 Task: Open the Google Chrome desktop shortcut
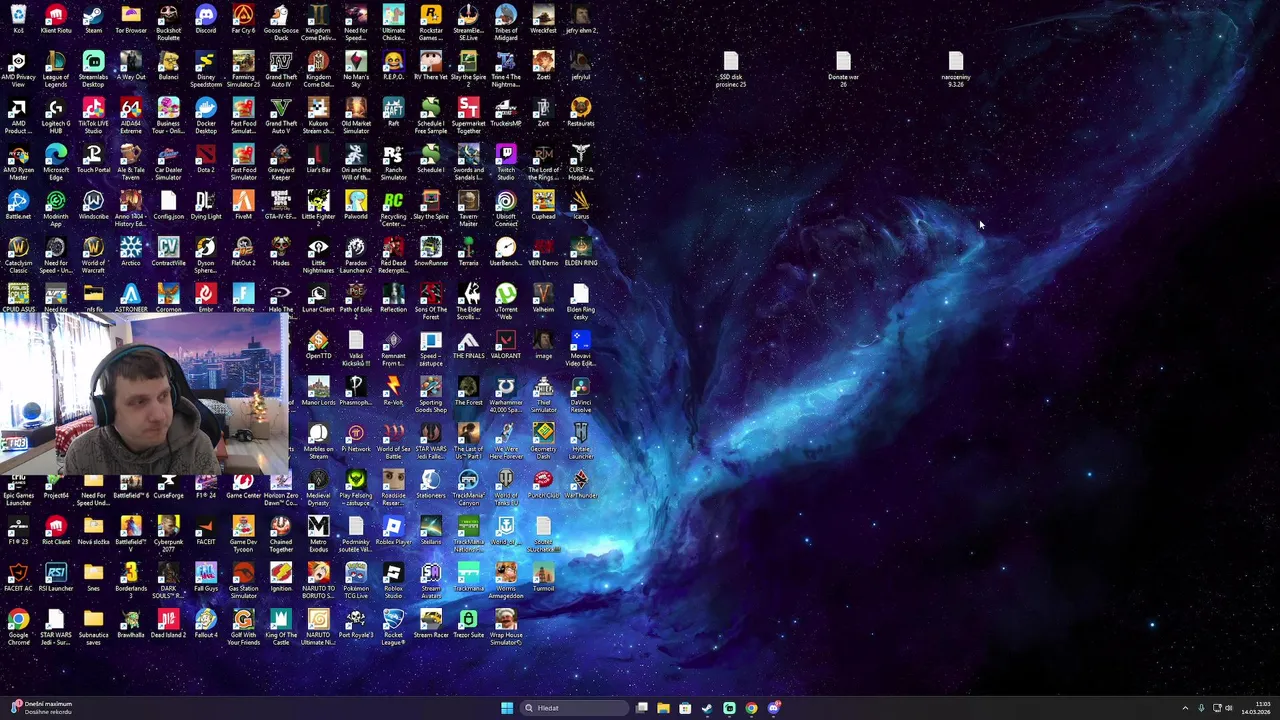(18, 627)
